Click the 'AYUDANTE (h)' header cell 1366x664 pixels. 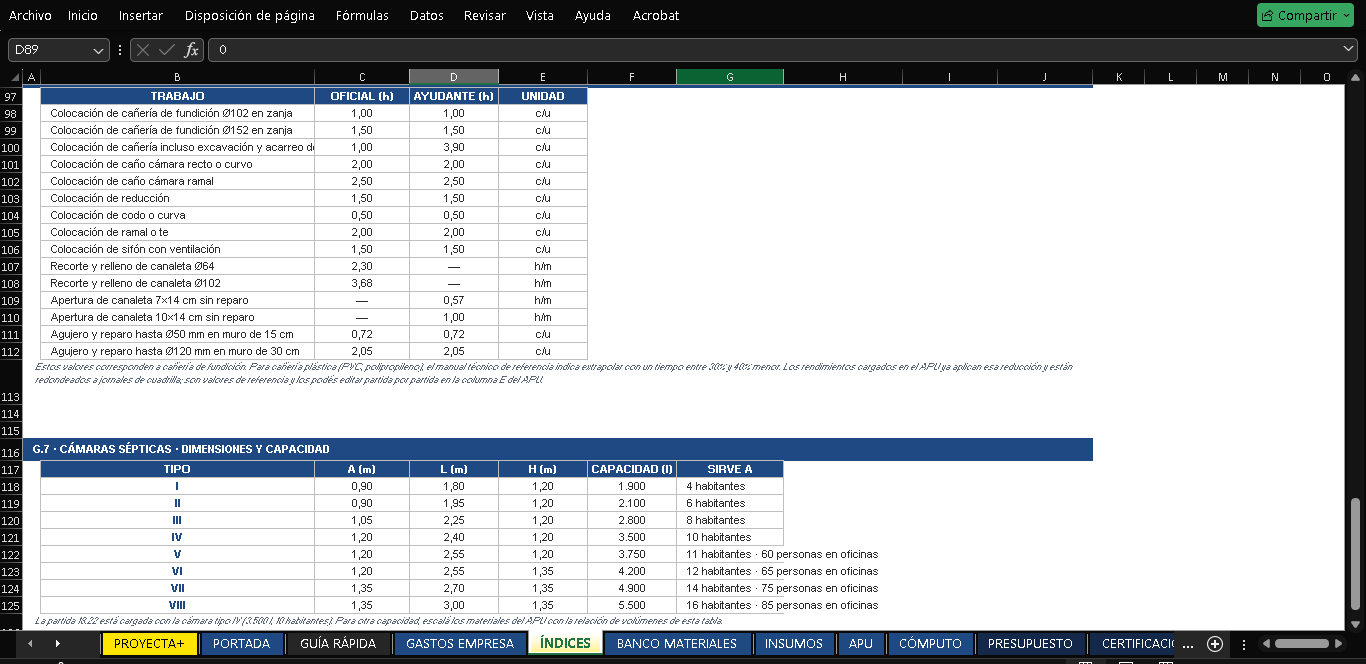(454, 96)
